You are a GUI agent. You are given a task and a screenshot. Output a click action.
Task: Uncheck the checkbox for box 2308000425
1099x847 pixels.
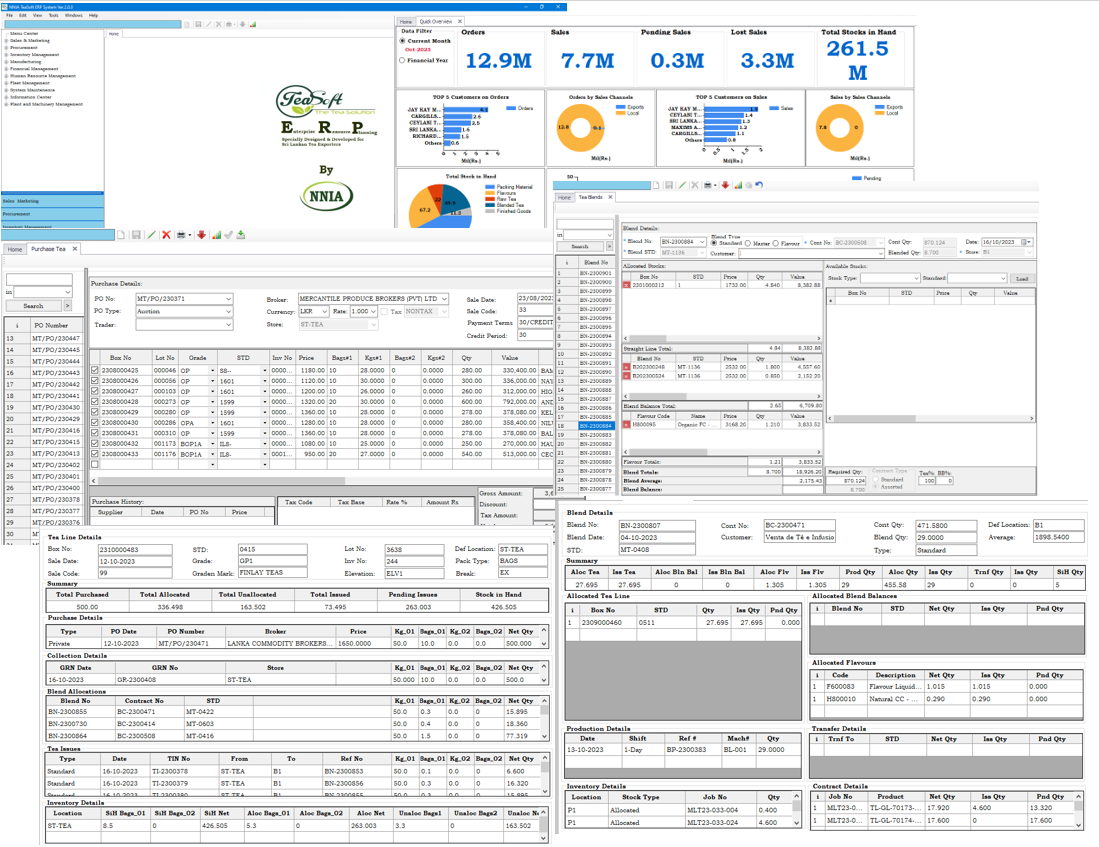tap(96, 371)
